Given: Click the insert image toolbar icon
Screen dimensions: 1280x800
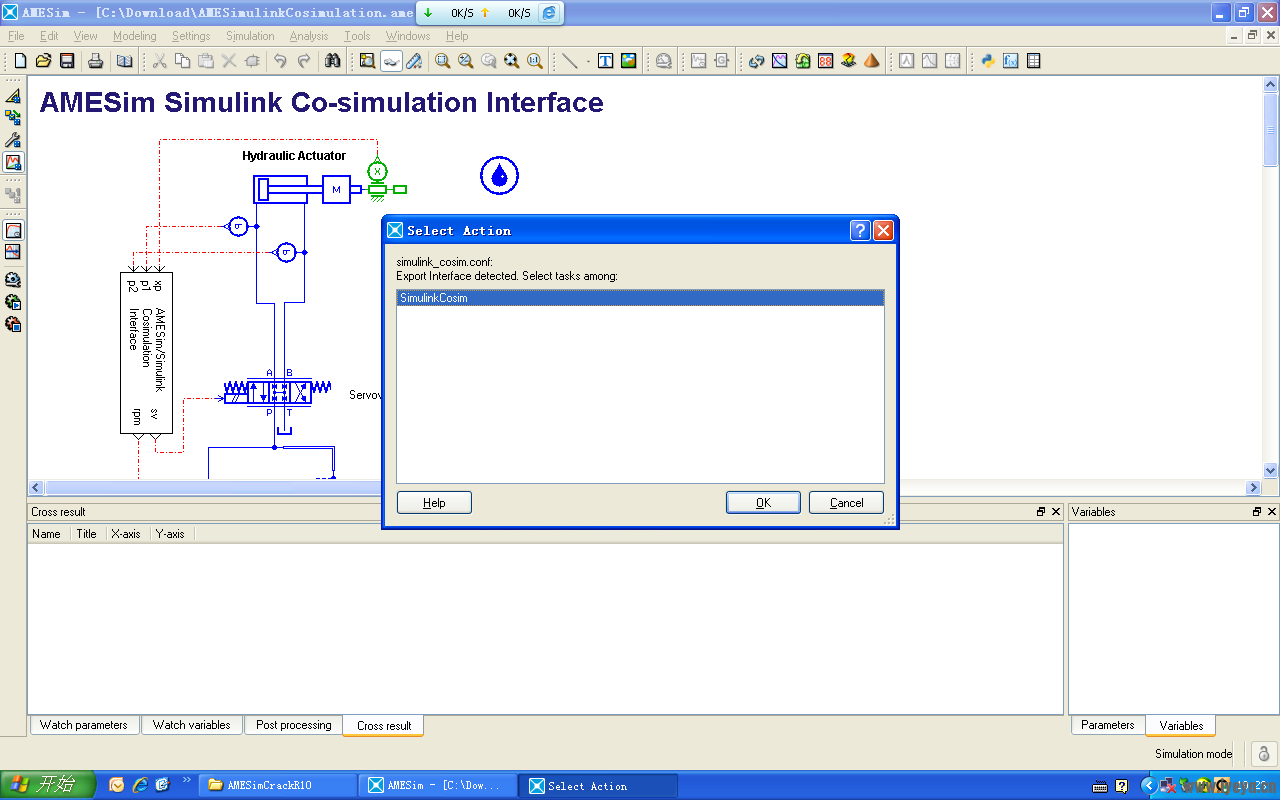Looking at the screenshot, I should tap(628, 61).
